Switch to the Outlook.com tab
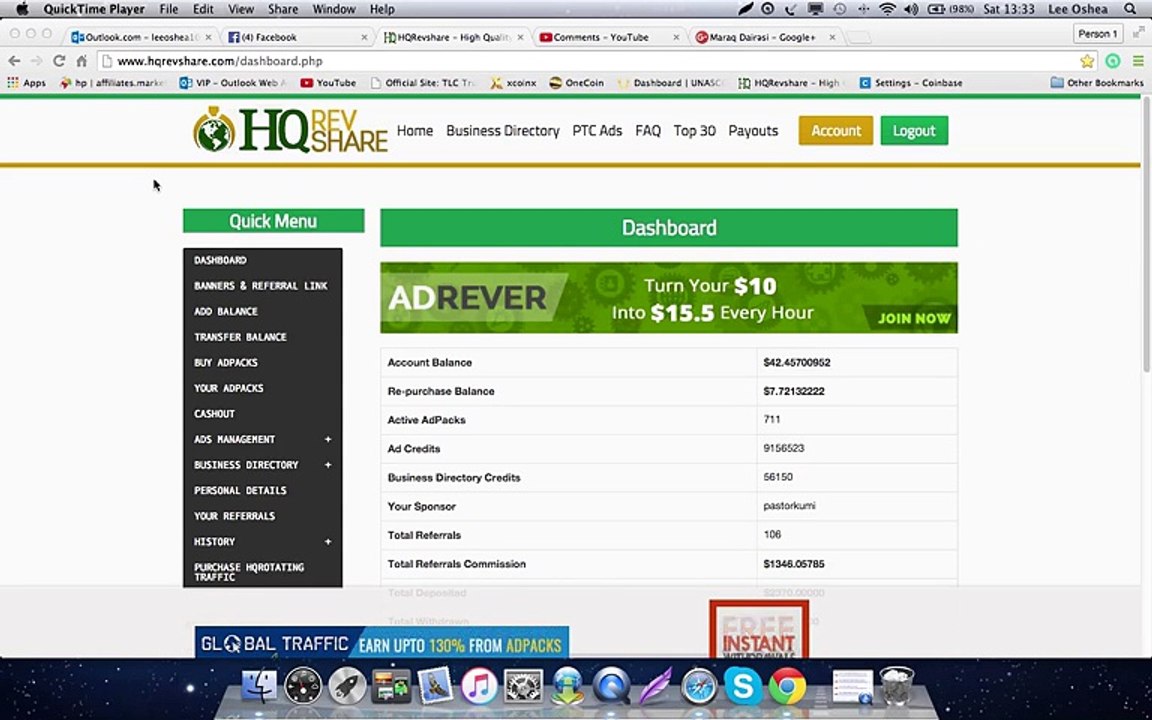The height and width of the screenshot is (720, 1152). 140,37
